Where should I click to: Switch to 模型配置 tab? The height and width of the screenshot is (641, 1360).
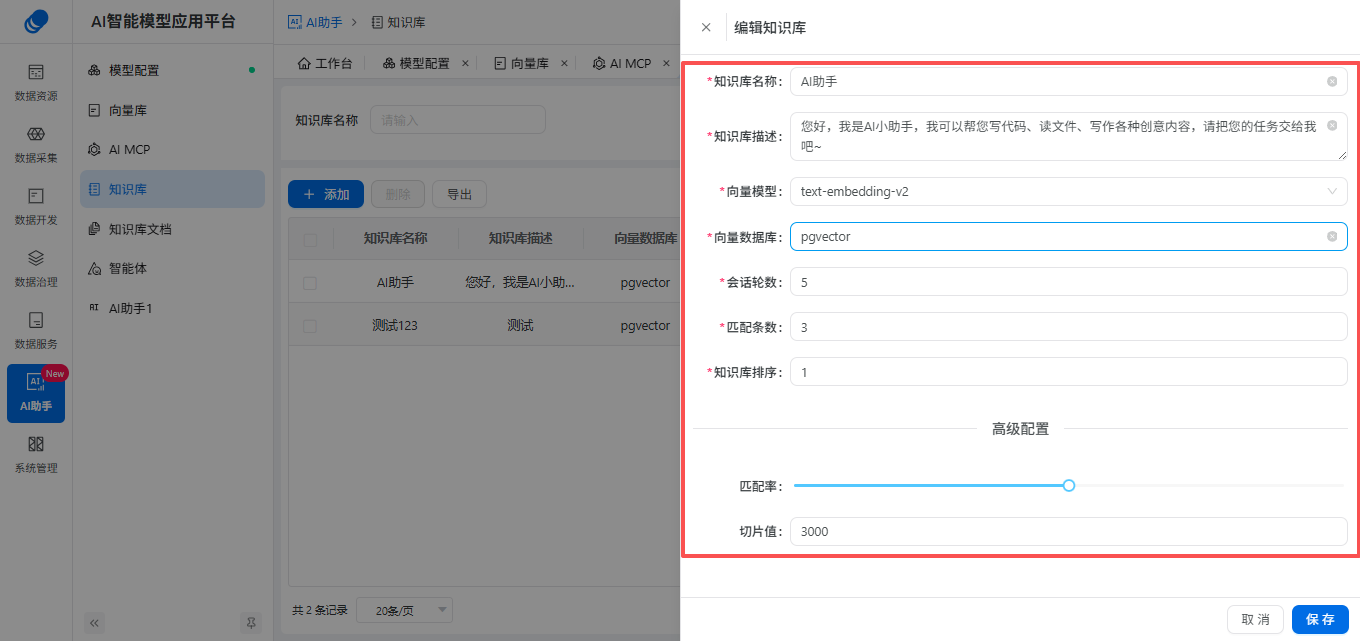[416, 63]
